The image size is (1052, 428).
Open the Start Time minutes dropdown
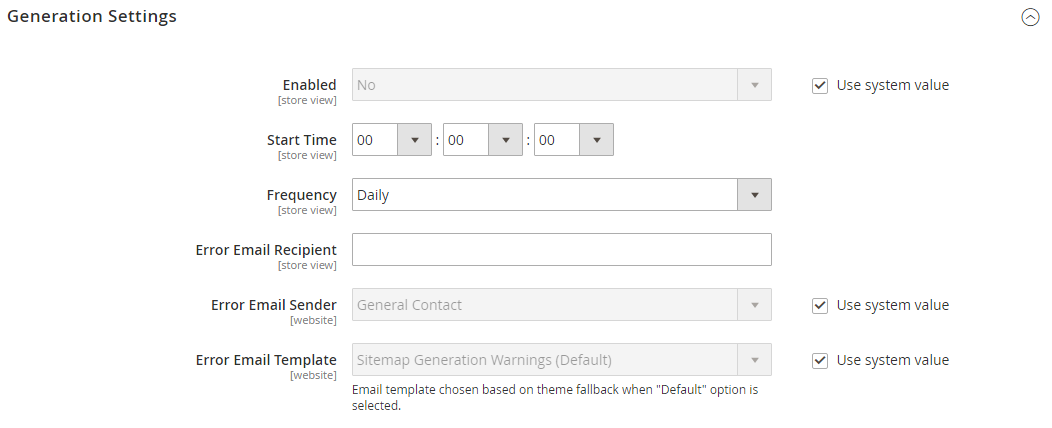pos(482,140)
